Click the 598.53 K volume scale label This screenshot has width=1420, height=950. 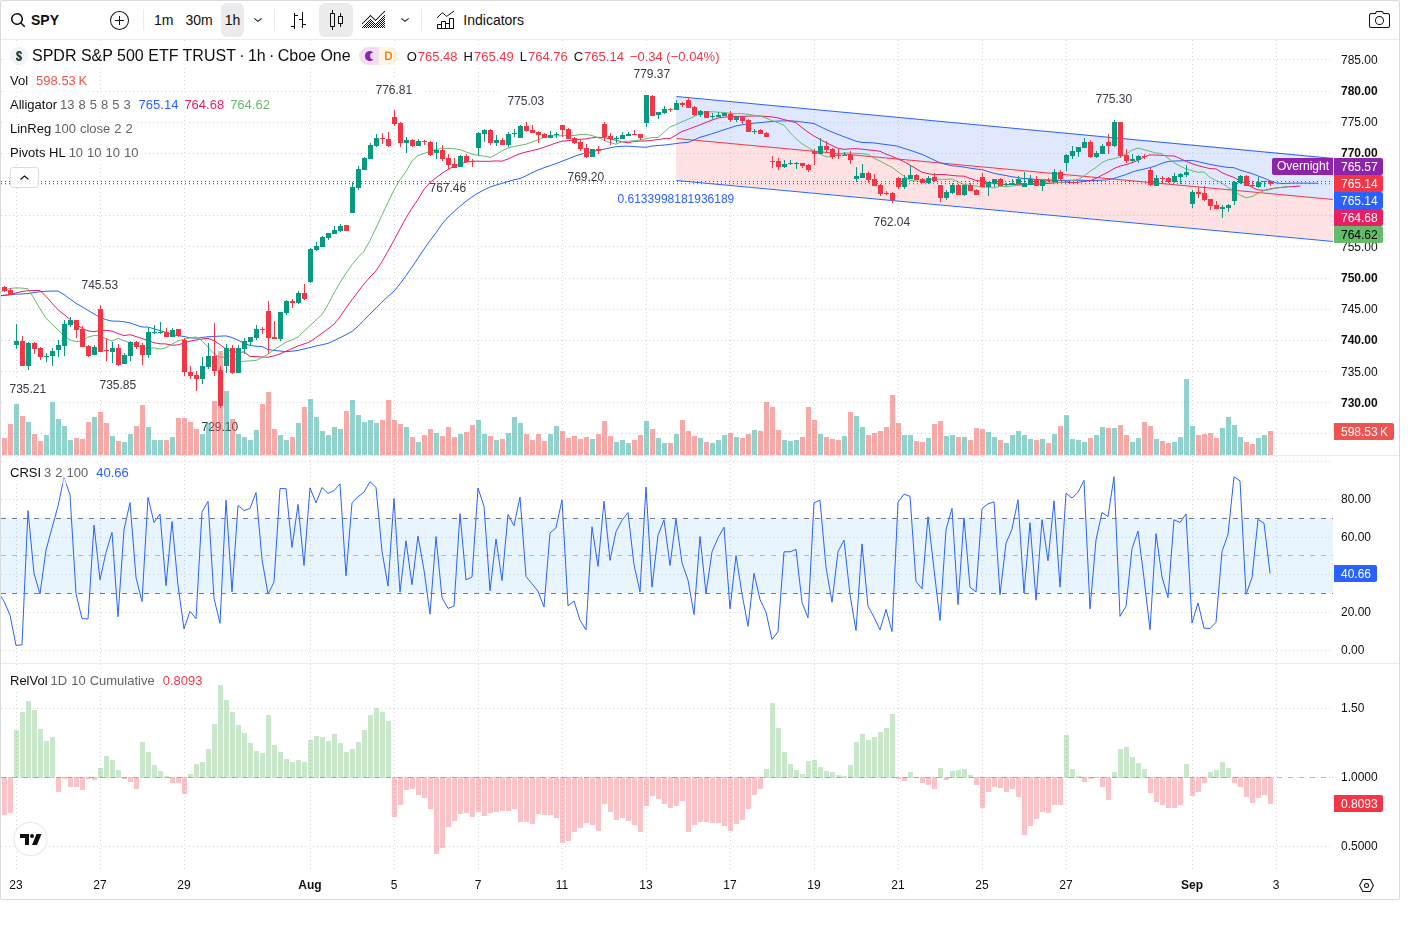(x=1364, y=432)
